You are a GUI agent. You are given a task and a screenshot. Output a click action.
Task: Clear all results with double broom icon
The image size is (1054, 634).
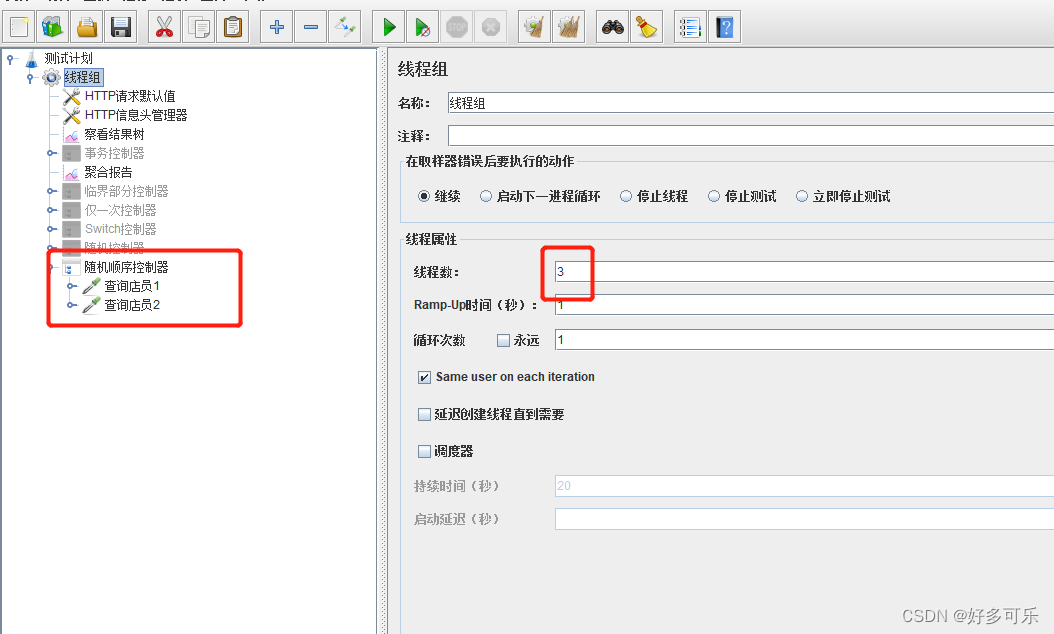pos(569,28)
